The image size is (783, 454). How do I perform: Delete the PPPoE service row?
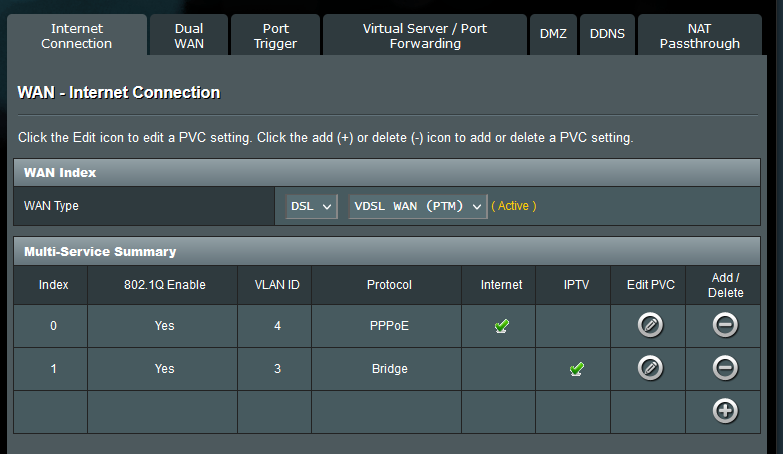tap(725, 325)
